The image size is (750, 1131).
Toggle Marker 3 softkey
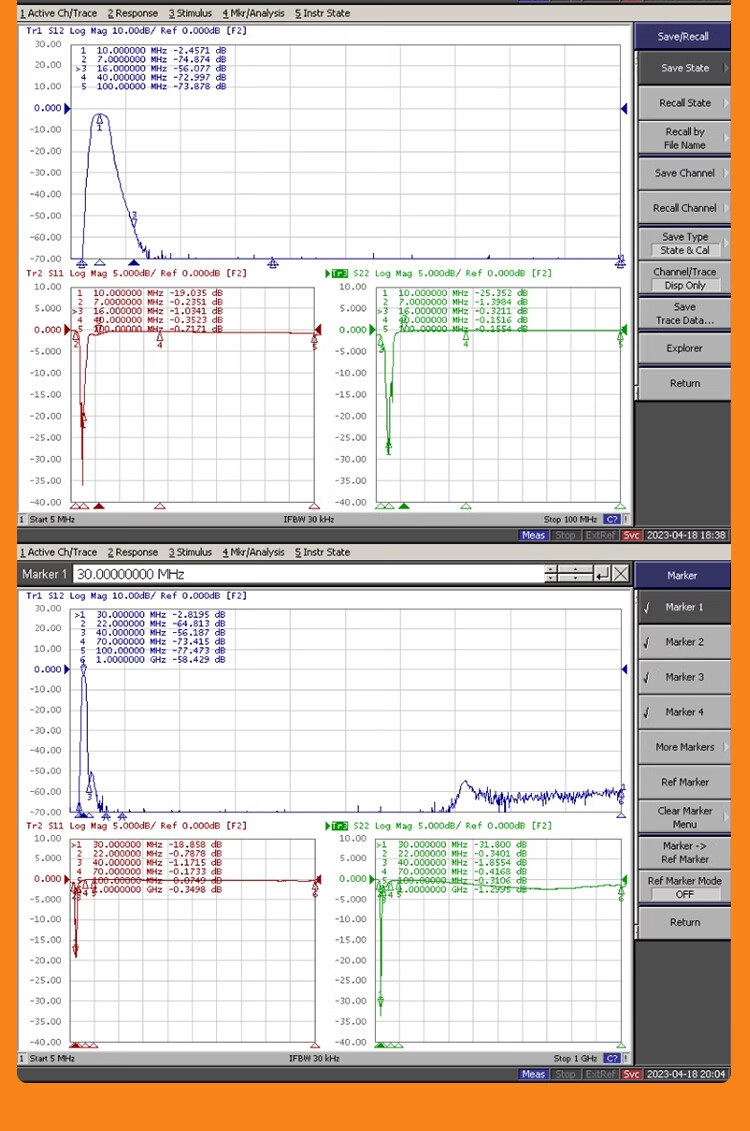pyautogui.click(x=685, y=677)
